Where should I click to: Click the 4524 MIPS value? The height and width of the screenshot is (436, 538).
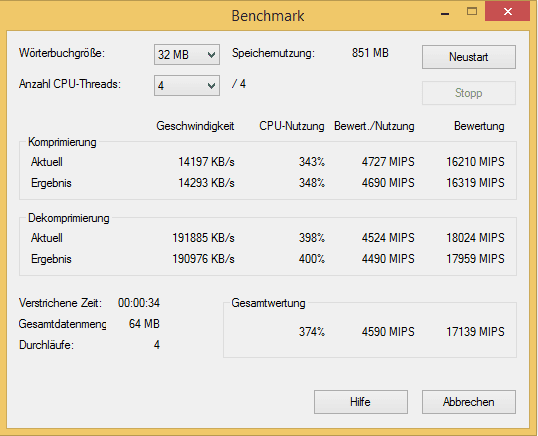(x=388, y=238)
